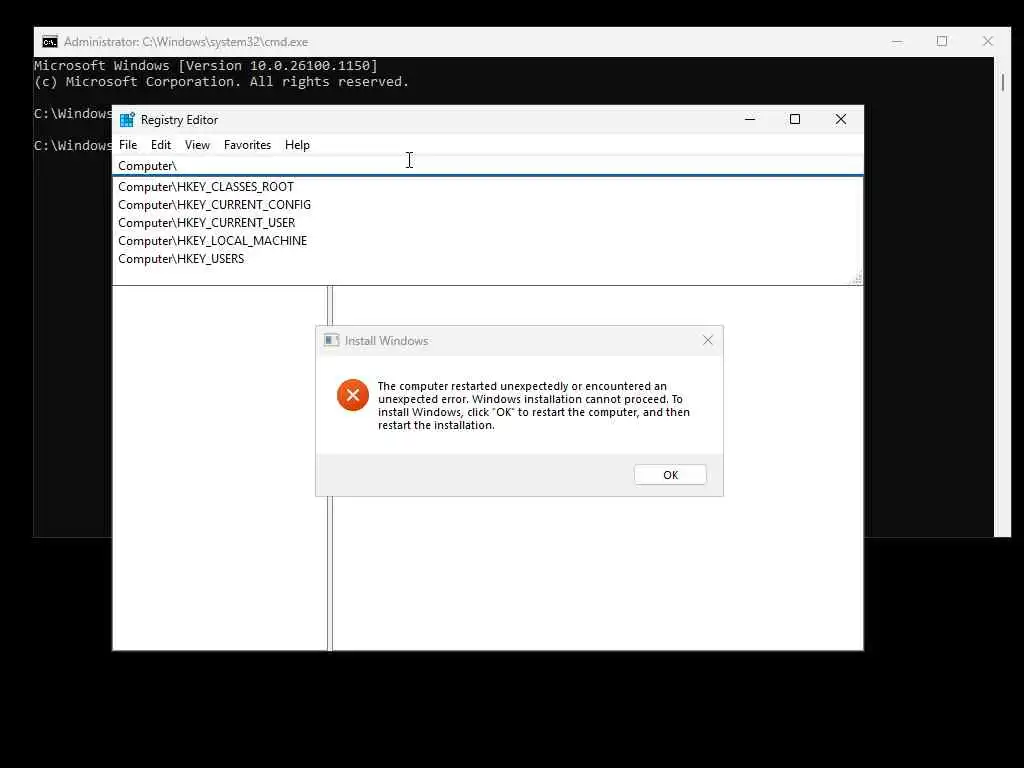Screen dimensions: 1024x768
Task: Click the Administrator cmd.exe title text
Action: (x=186, y=42)
